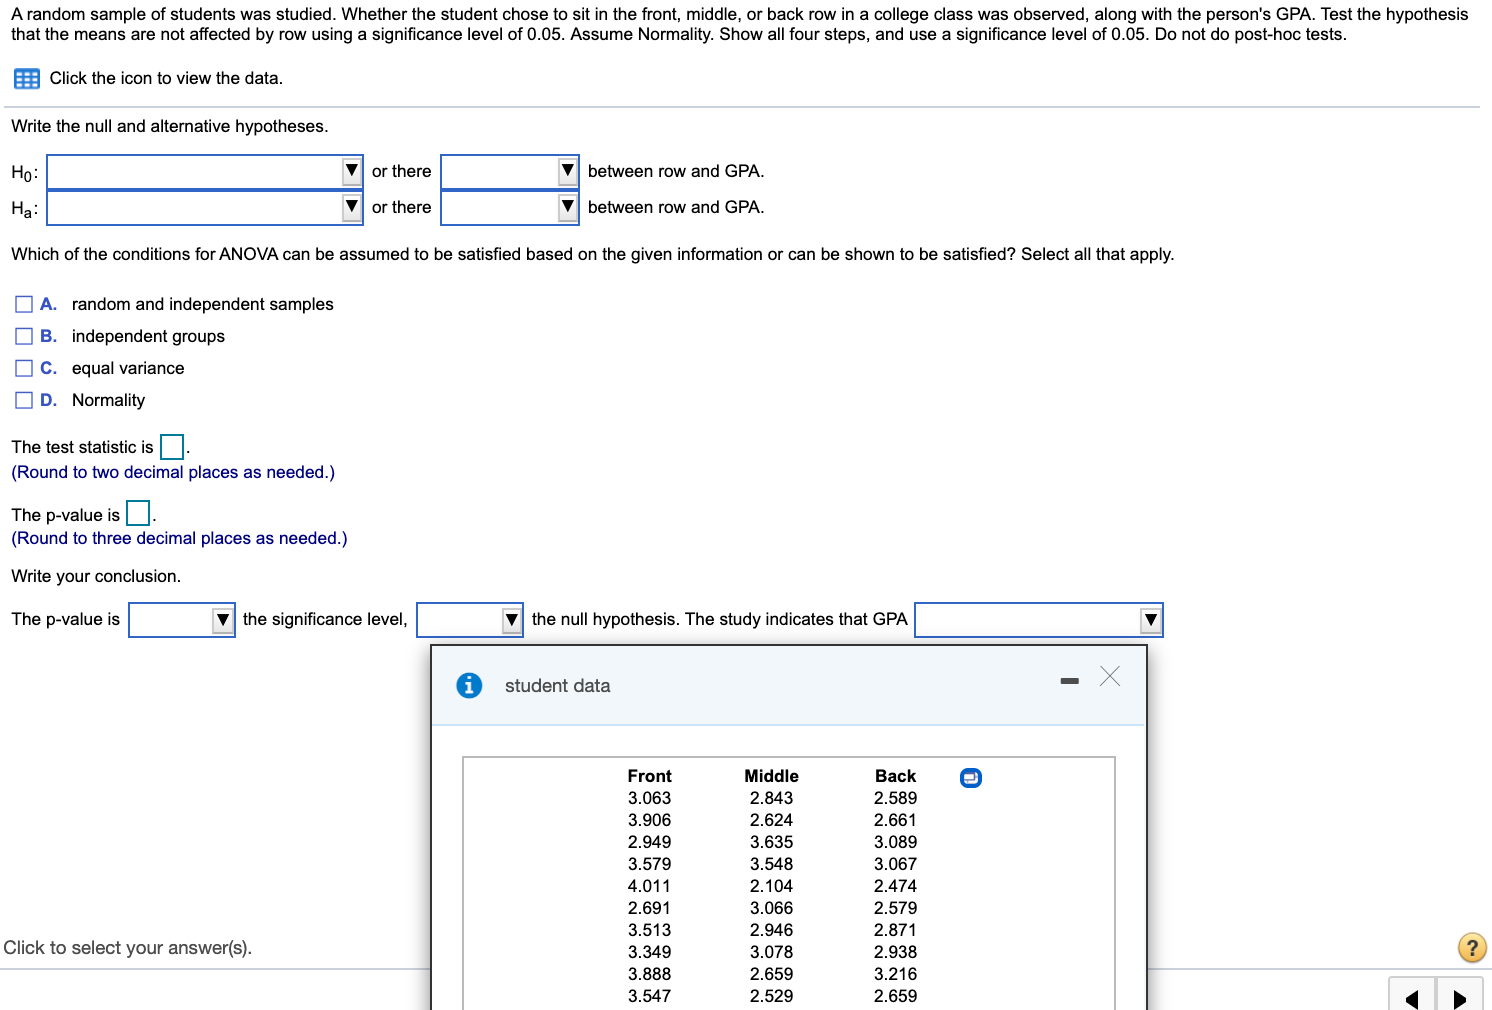Select the Front column header
The image size is (1492, 1010).
pos(649,776)
